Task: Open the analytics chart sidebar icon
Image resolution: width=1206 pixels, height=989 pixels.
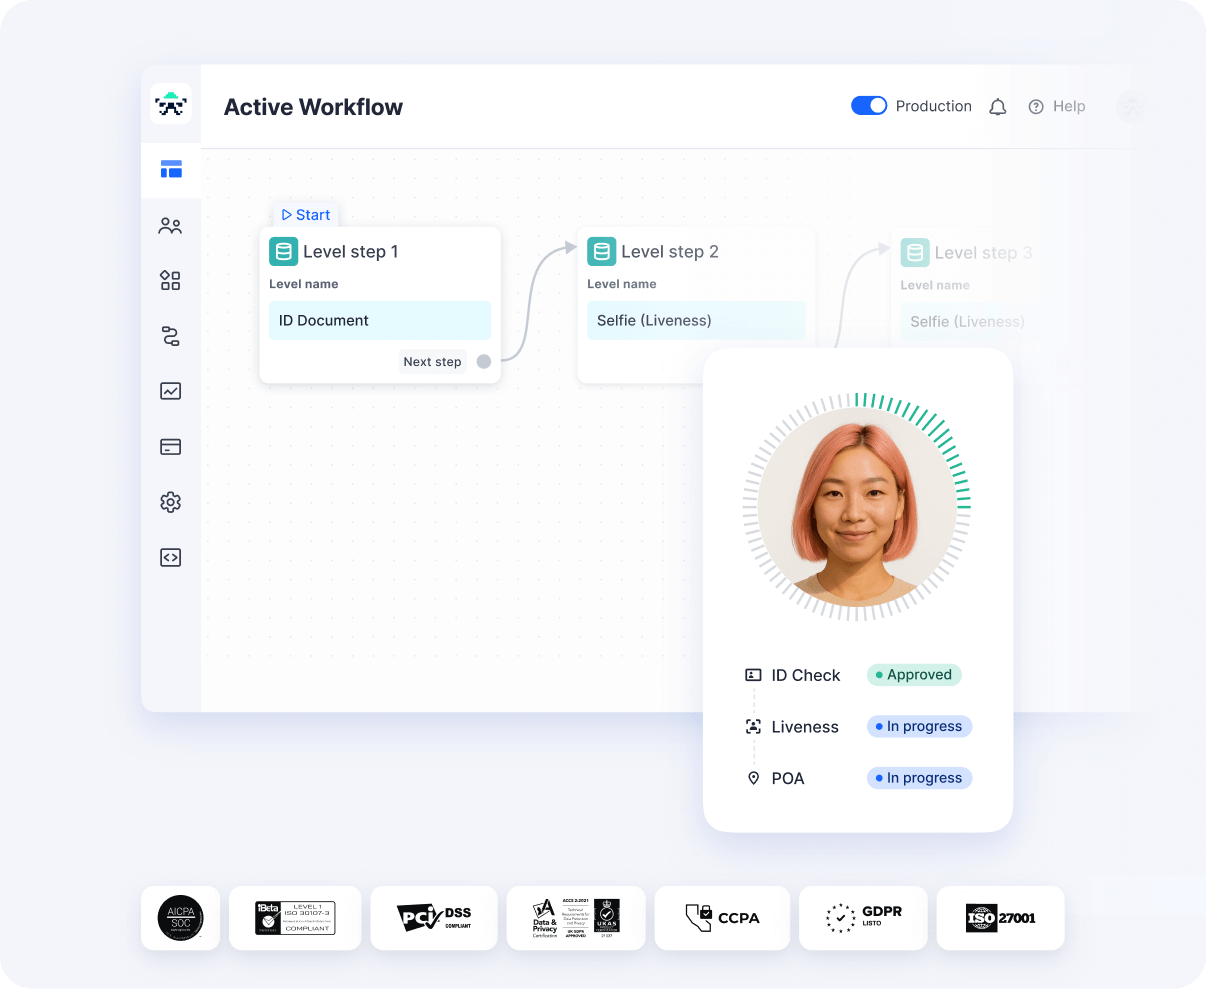Action: click(x=171, y=391)
